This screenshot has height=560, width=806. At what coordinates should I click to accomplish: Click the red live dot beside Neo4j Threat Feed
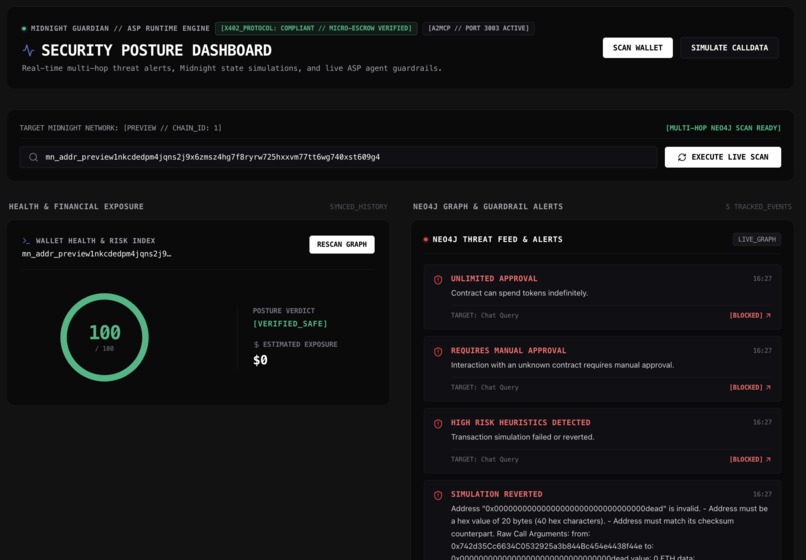pyautogui.click(x=426, y=240)
